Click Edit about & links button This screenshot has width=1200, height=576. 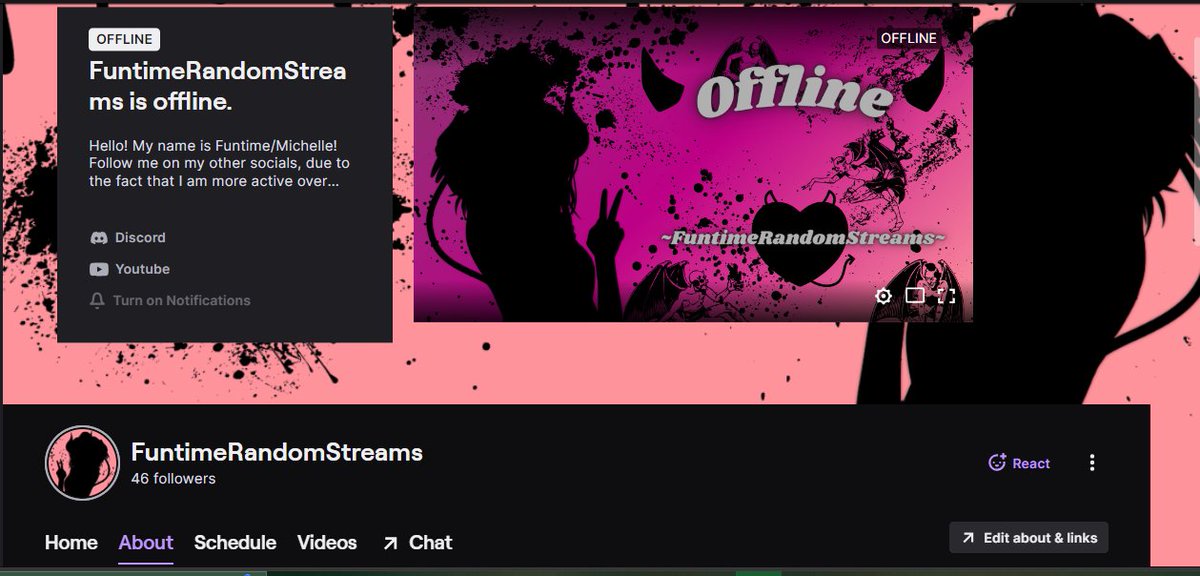[x=1029, y=538]
